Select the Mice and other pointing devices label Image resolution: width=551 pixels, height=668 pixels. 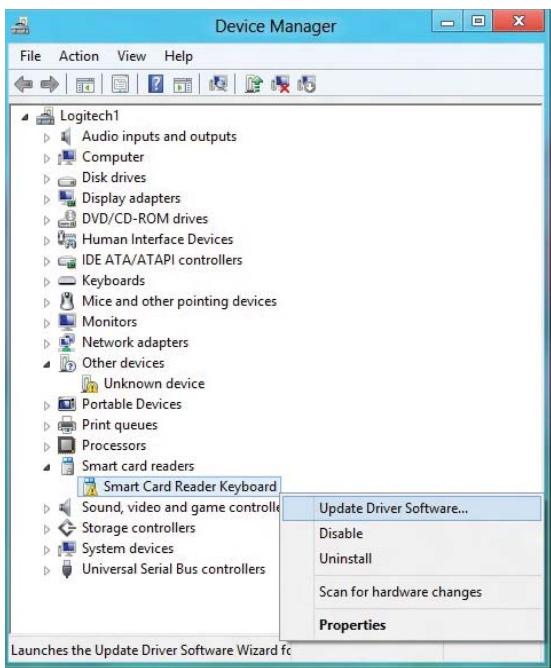click(x=179, y=301)
